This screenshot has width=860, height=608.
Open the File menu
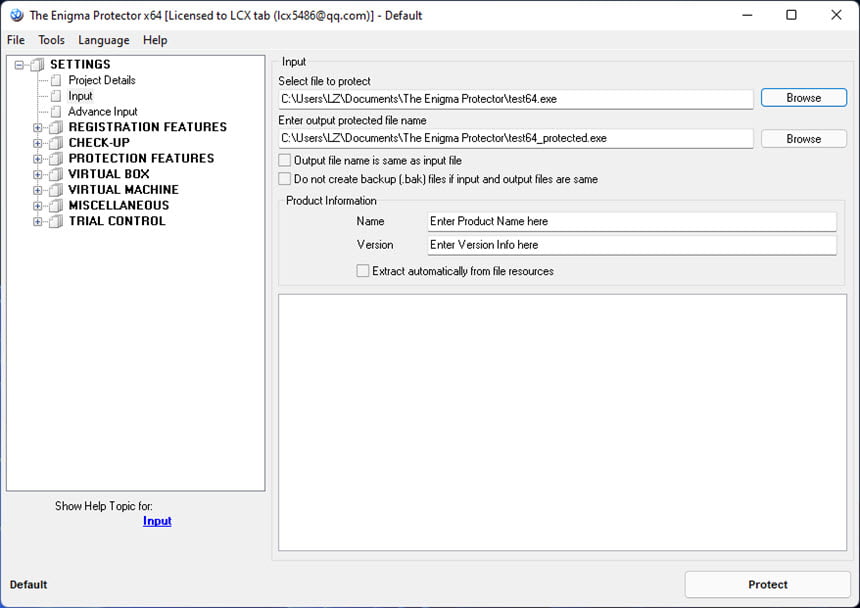[x=16, y=40]
